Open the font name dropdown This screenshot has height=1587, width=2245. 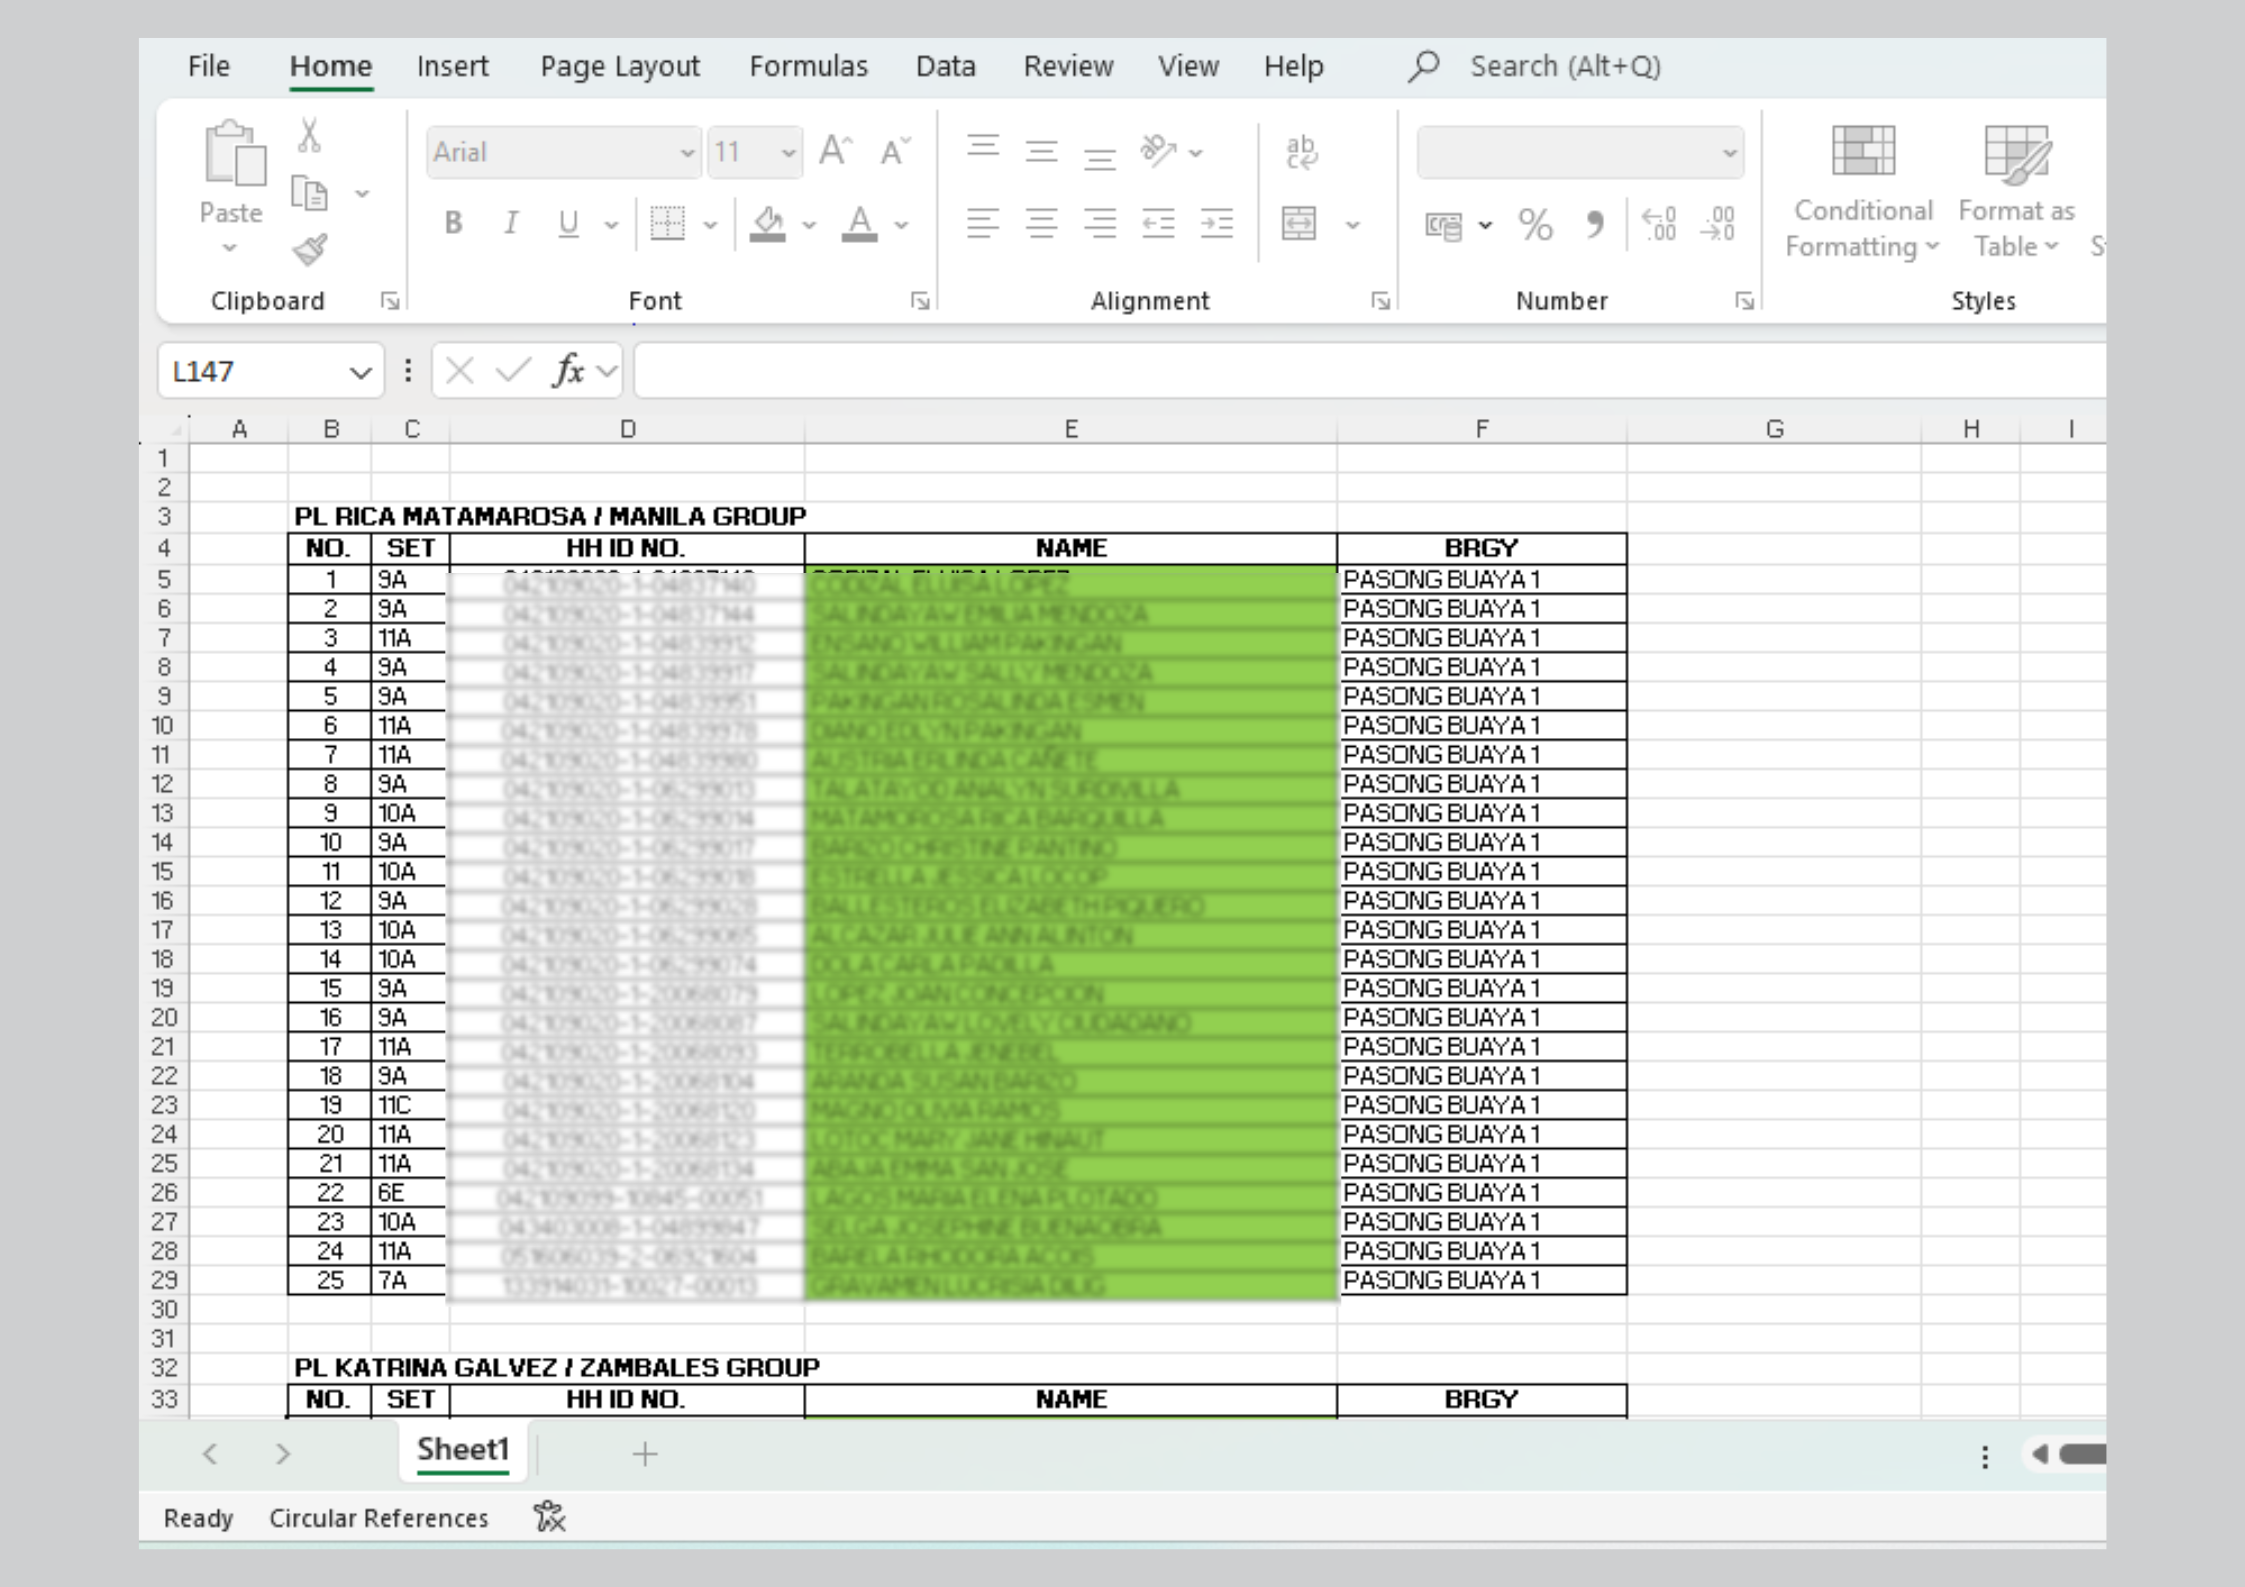pos(687,153)
